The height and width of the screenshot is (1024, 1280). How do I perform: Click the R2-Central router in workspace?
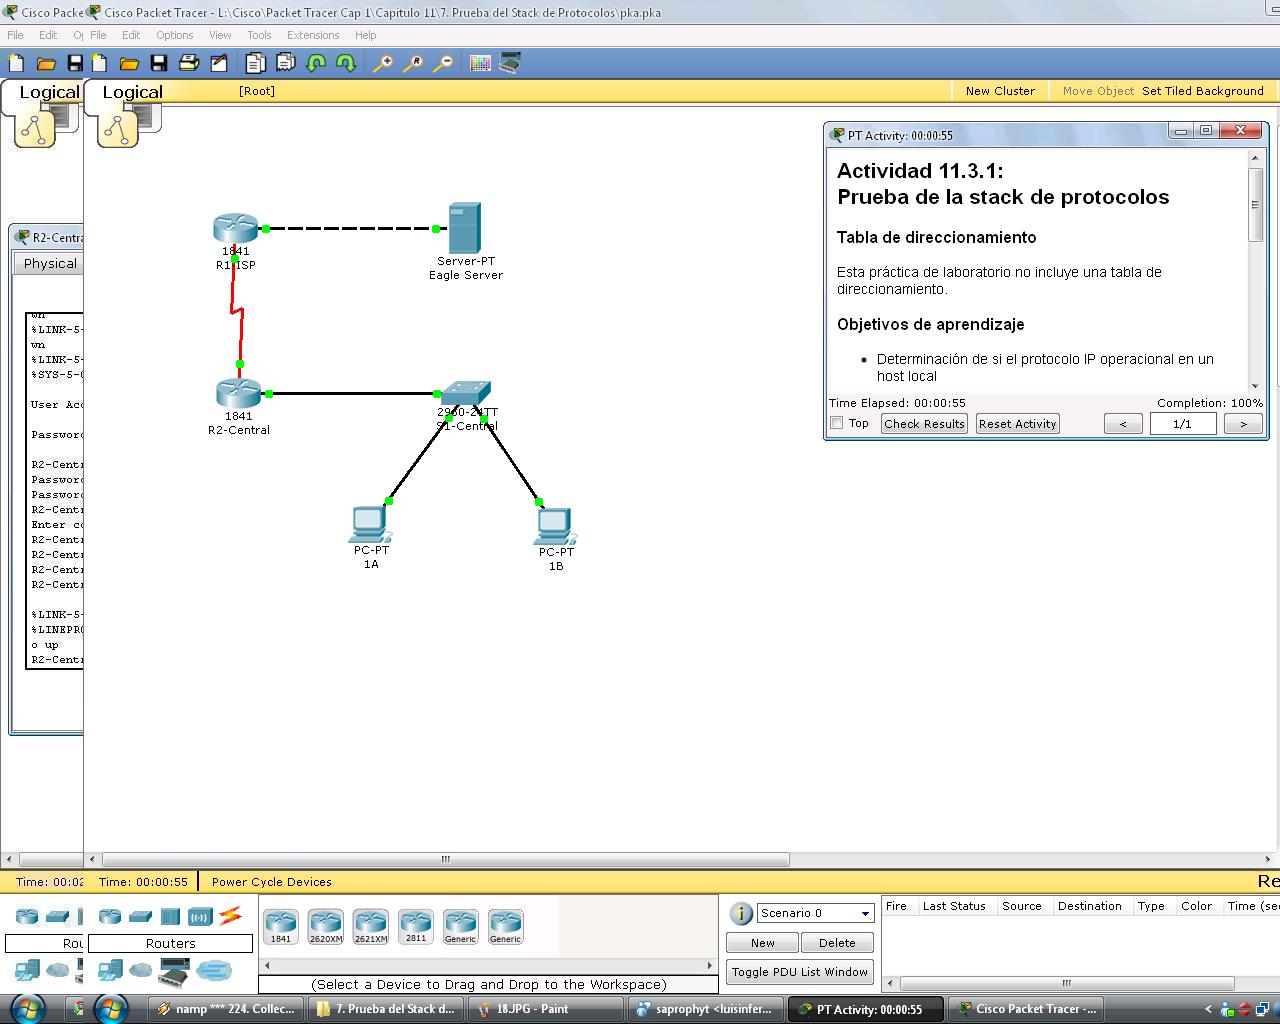(238, 393)
